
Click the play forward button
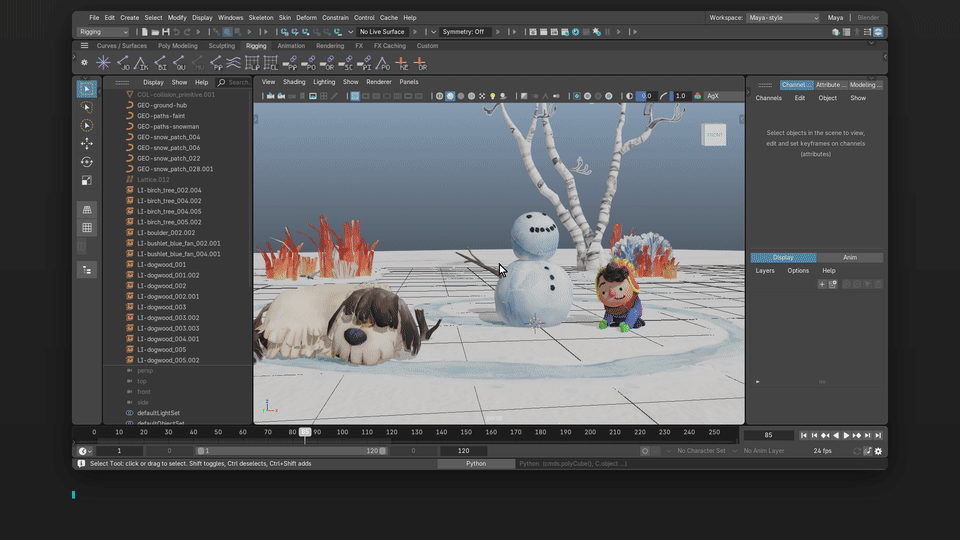[846, 435]
